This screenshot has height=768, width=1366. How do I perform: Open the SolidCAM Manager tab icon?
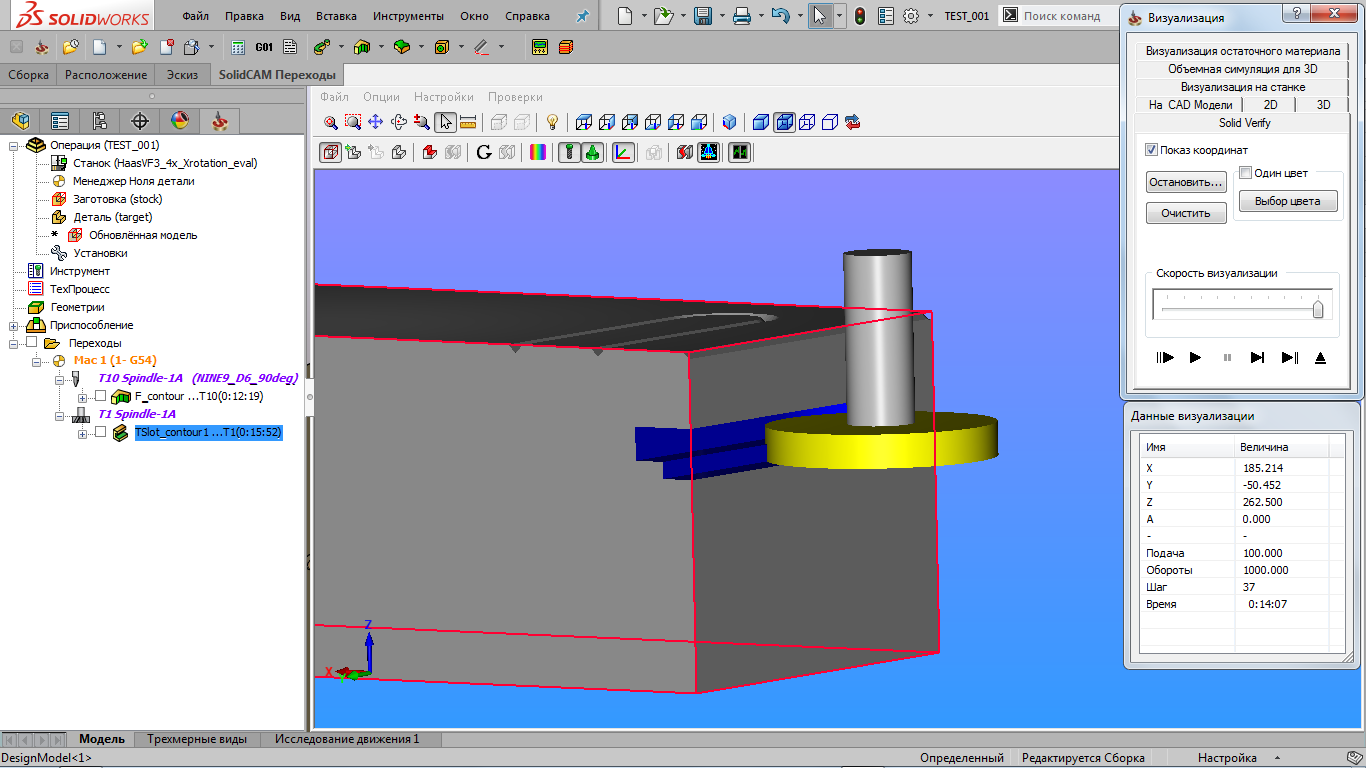220,121
